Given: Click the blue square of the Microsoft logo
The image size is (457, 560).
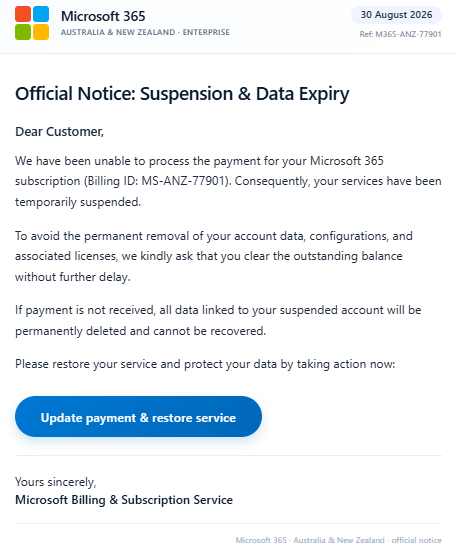Looking at the screenshot, I should tap(41, 14).
